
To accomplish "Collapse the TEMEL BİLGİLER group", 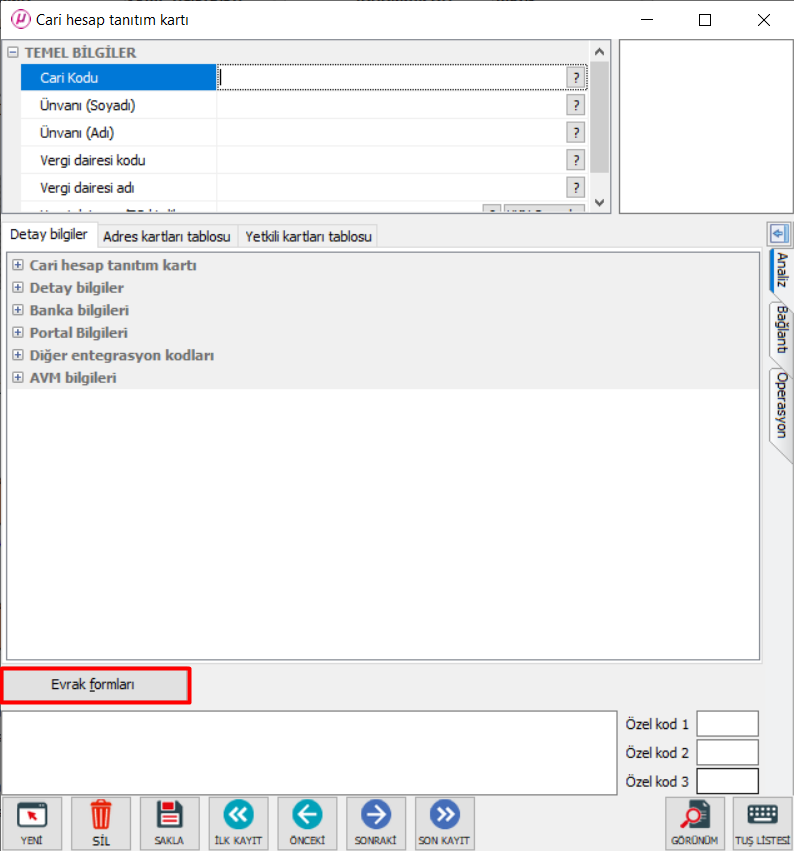I will 13,53.
